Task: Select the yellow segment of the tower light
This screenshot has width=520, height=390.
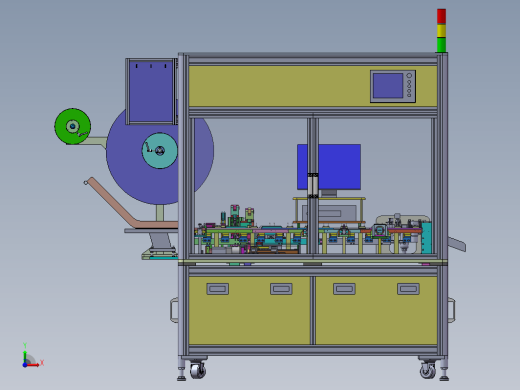Action: coord(441,31)
